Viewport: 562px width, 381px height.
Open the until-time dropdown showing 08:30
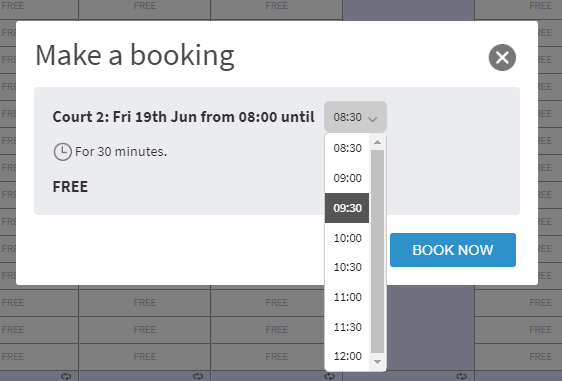(x=355, y=117)
